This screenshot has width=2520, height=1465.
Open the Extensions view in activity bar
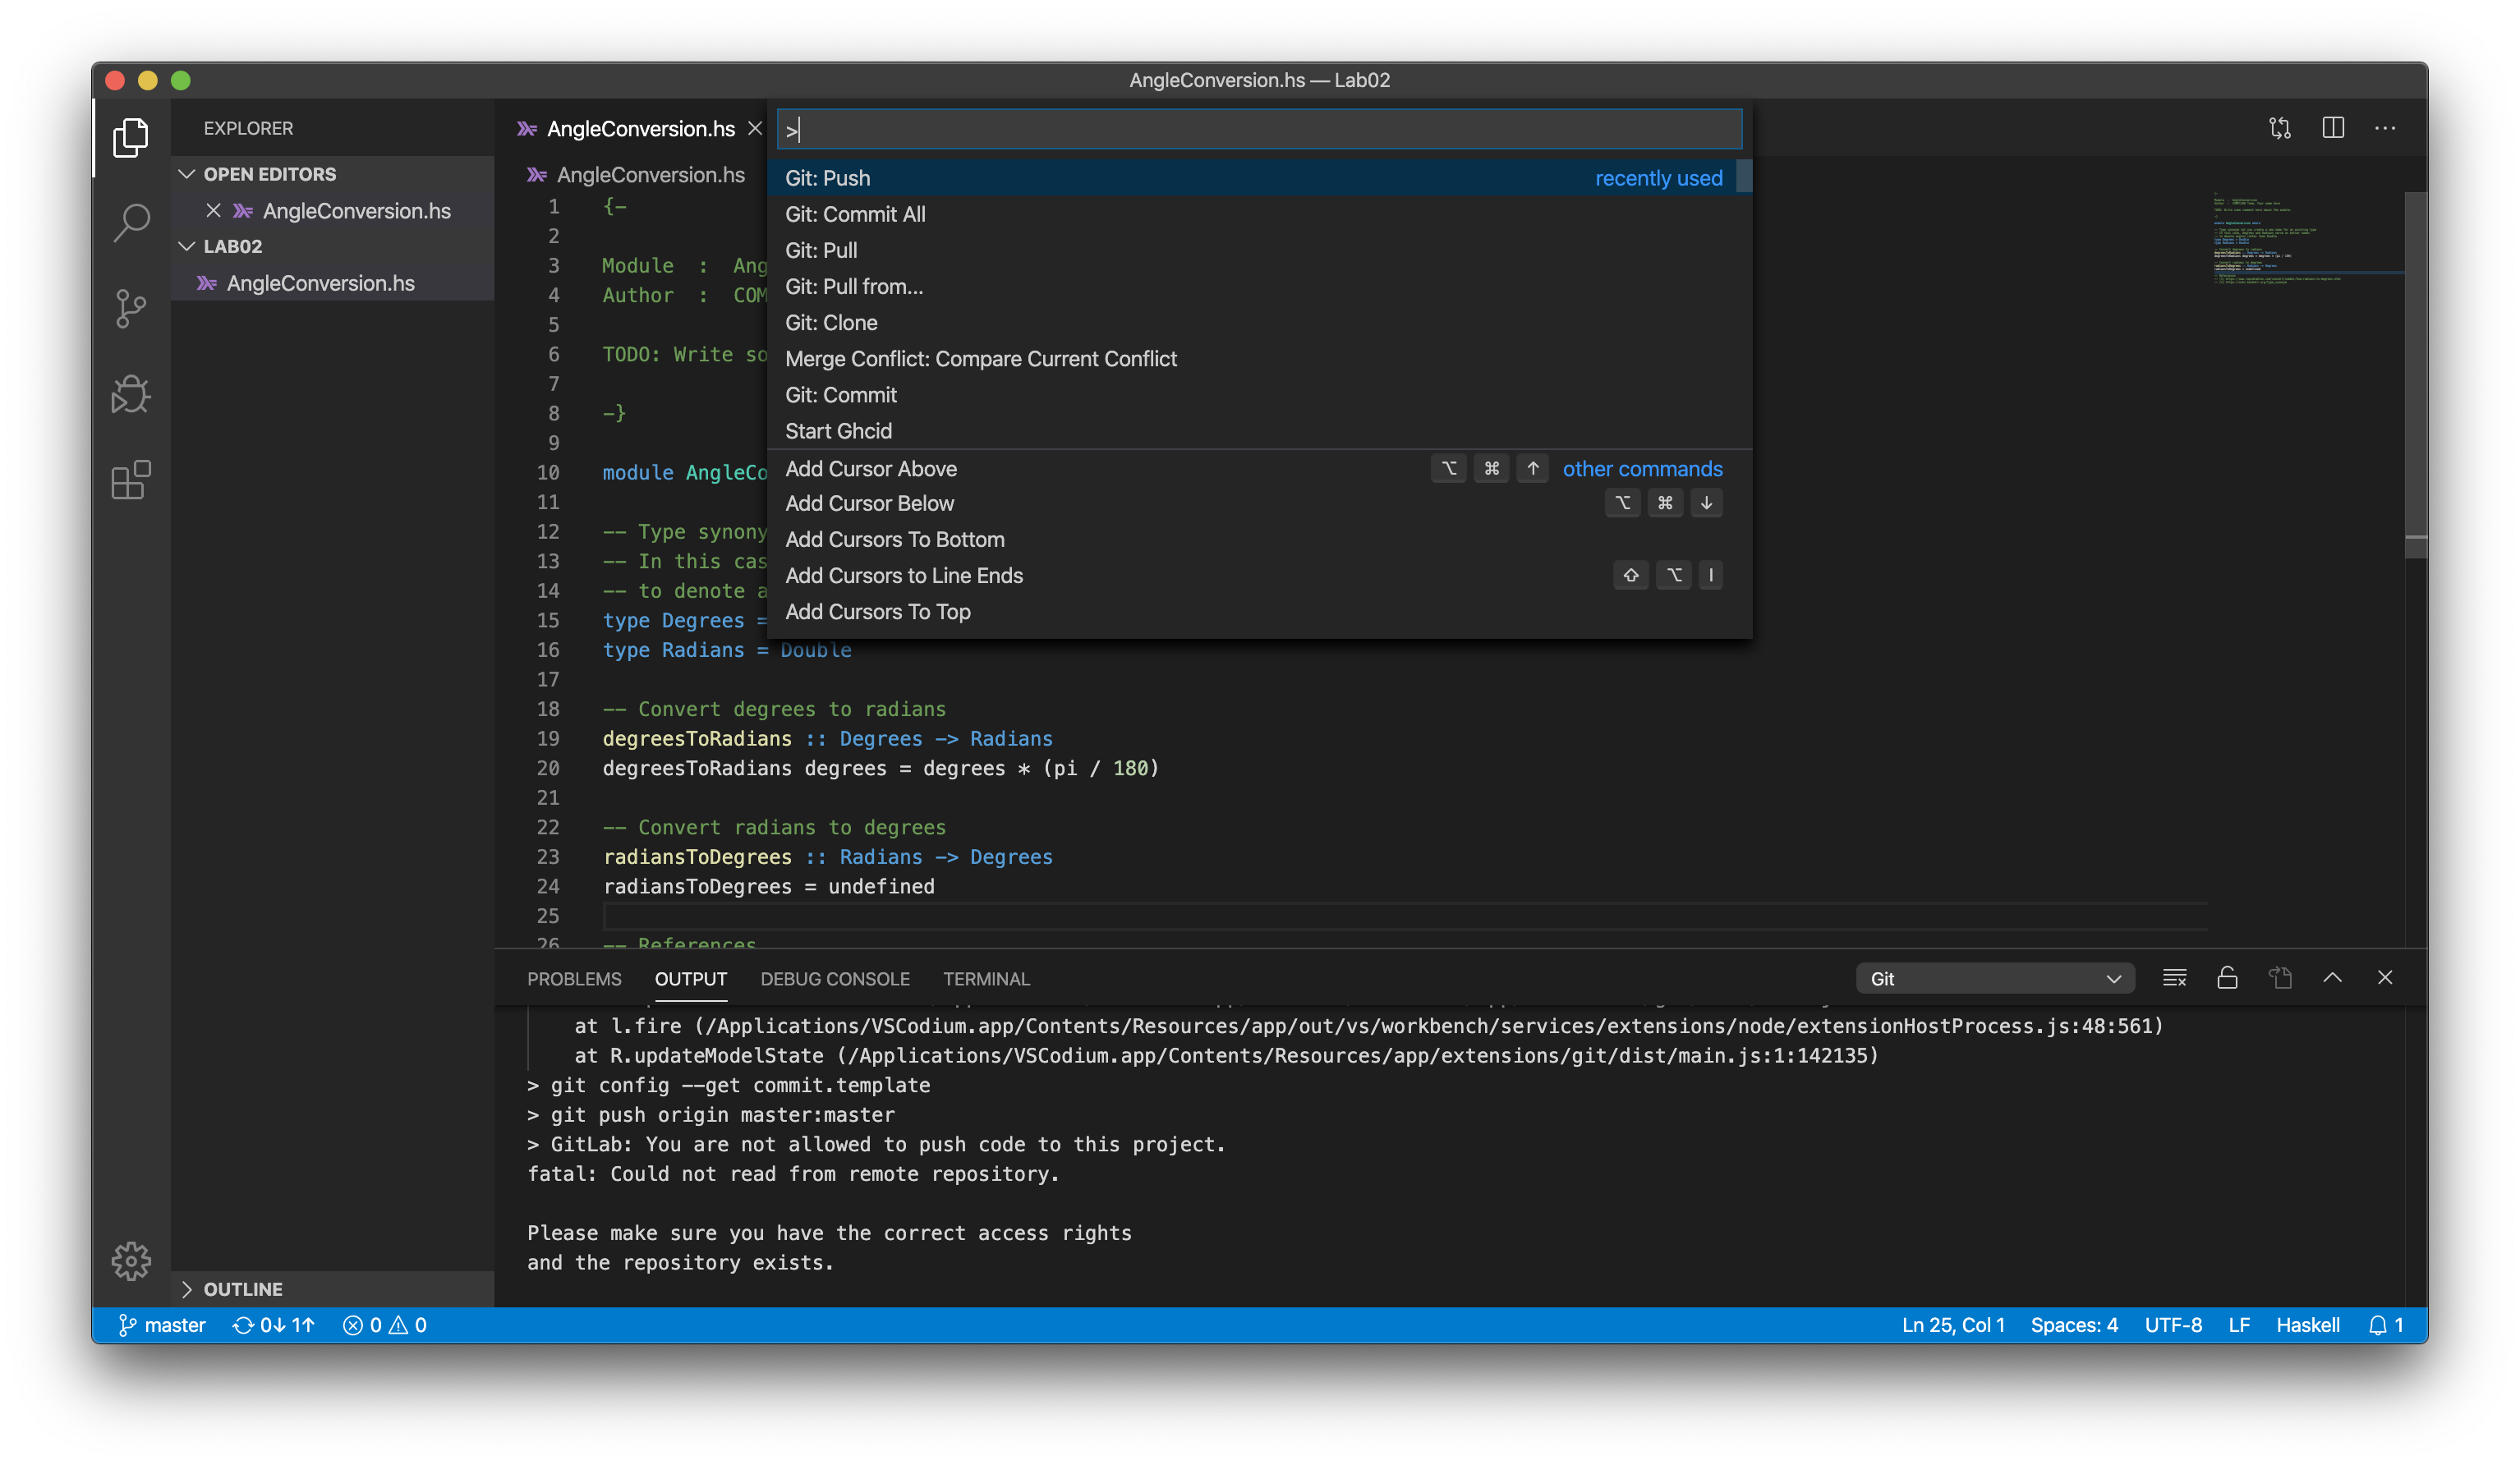pyautogui.click(x=131, y=480)
